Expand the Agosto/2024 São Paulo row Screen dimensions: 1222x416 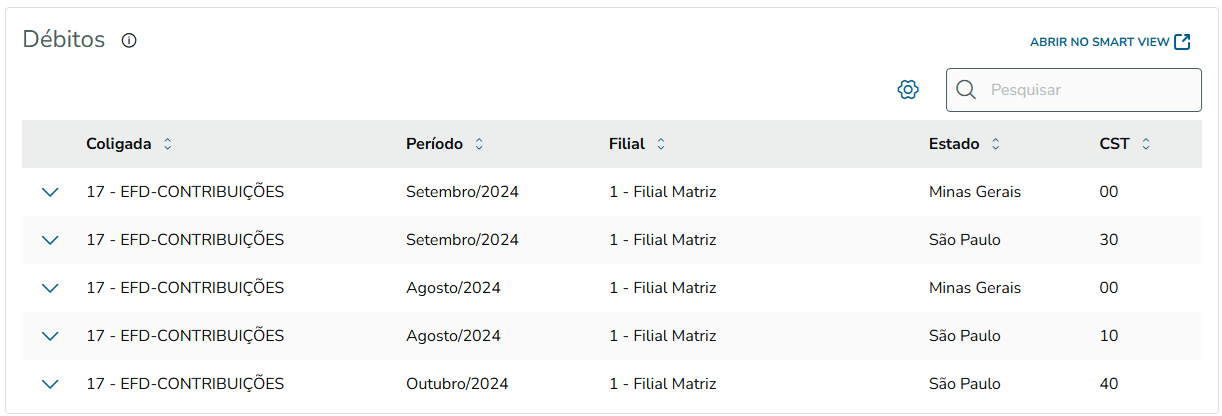coord(51,336)
